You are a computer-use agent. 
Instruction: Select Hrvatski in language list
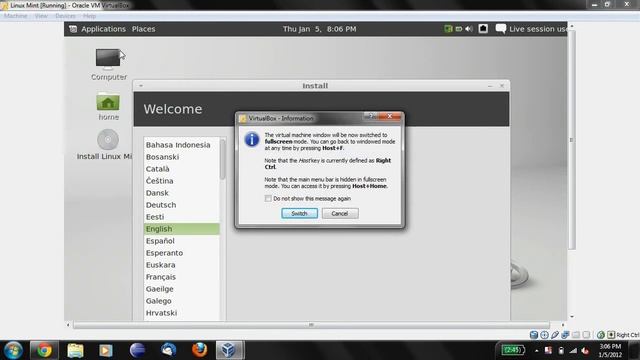click(182, 313)
